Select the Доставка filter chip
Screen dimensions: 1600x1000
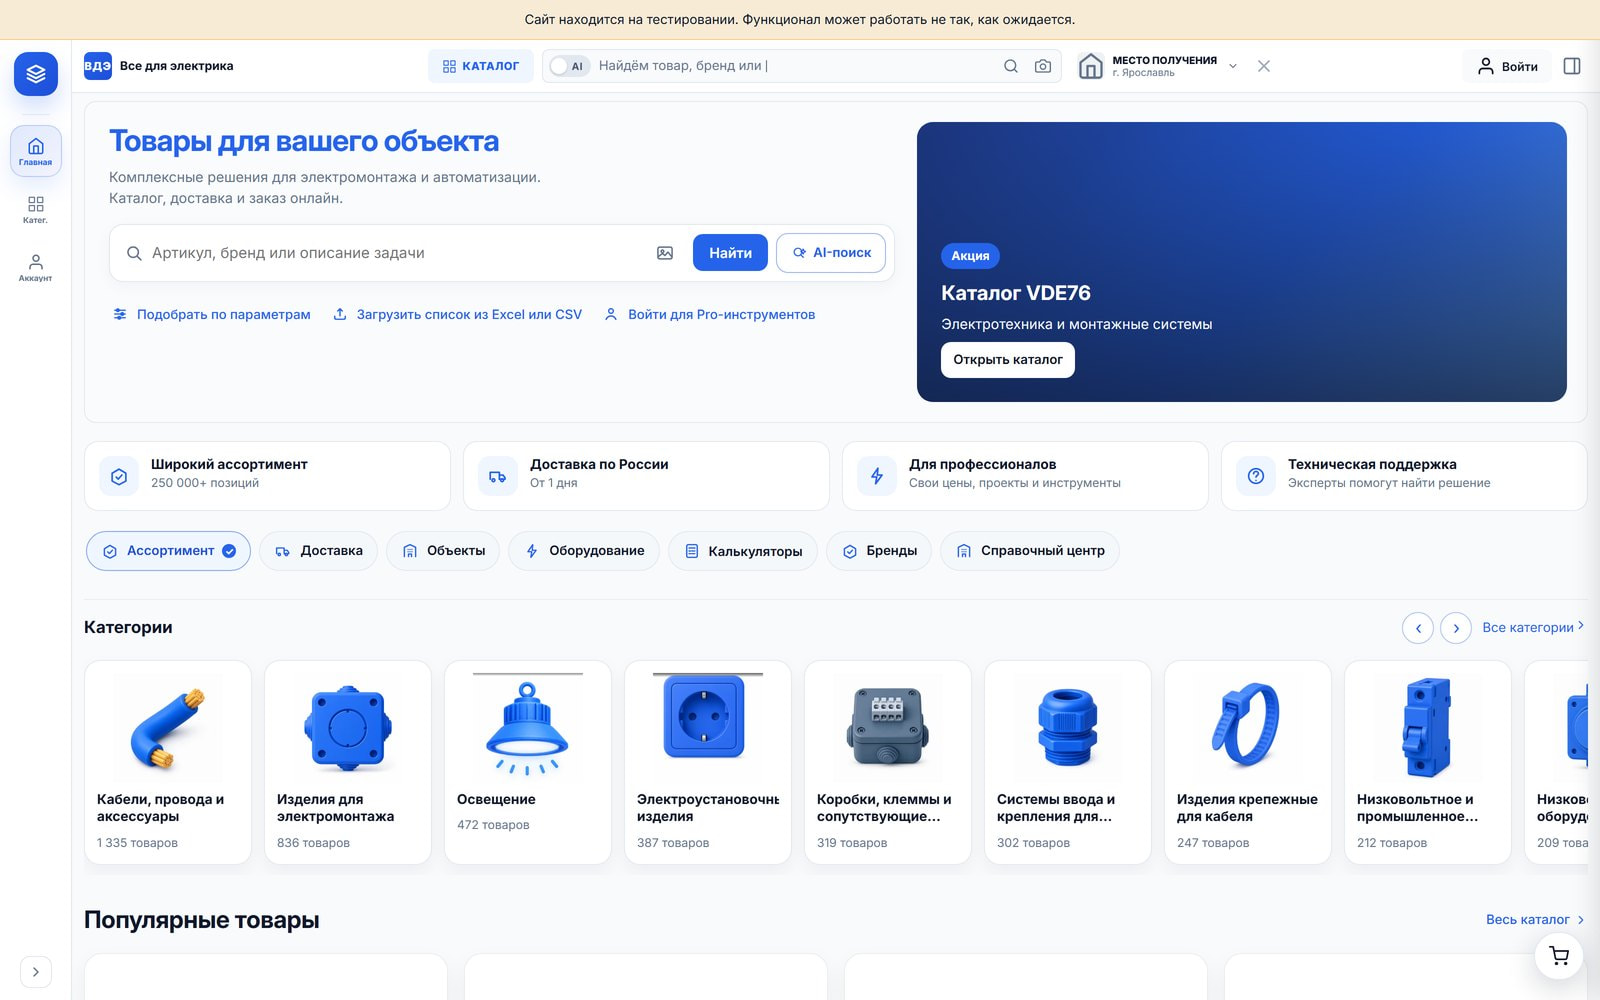point(318,551)
